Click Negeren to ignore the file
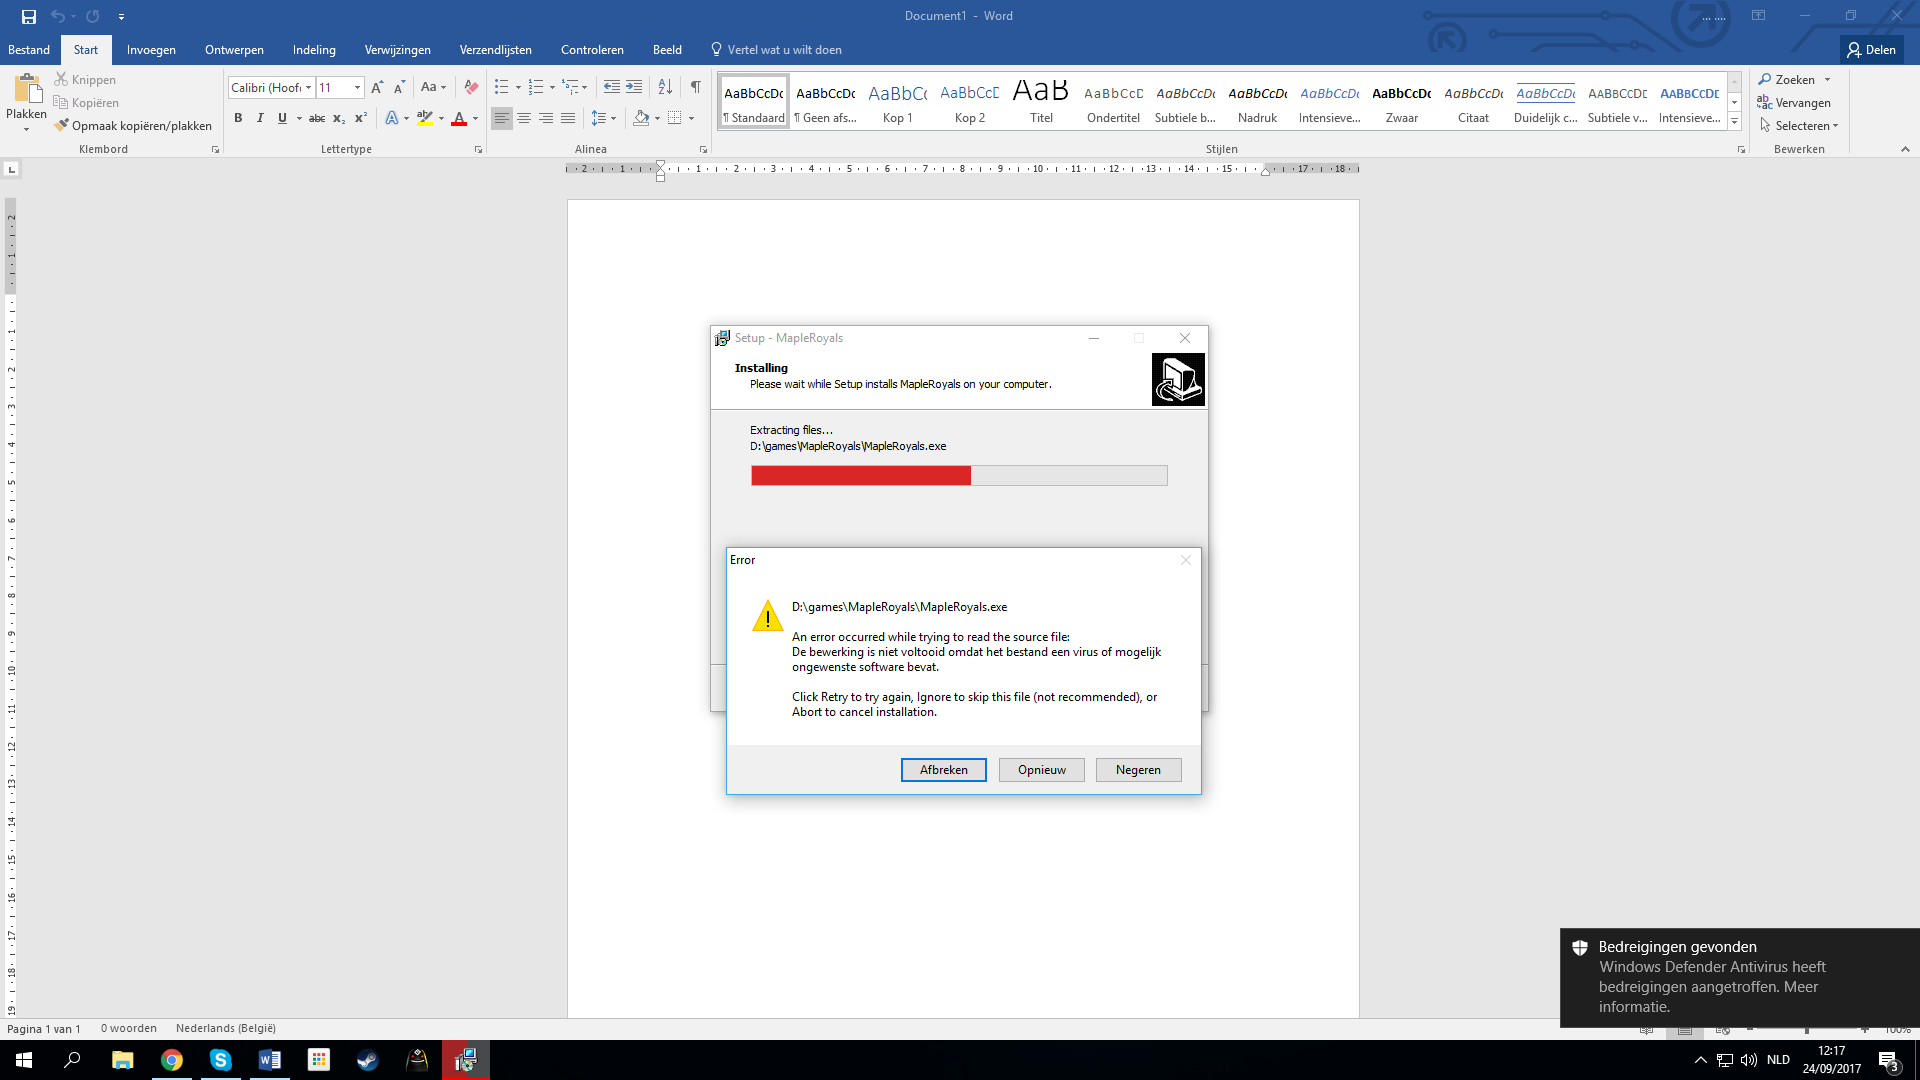Image resolution: width=1920 pixels, height=1080 pixels. click(x=1138, y=770)
